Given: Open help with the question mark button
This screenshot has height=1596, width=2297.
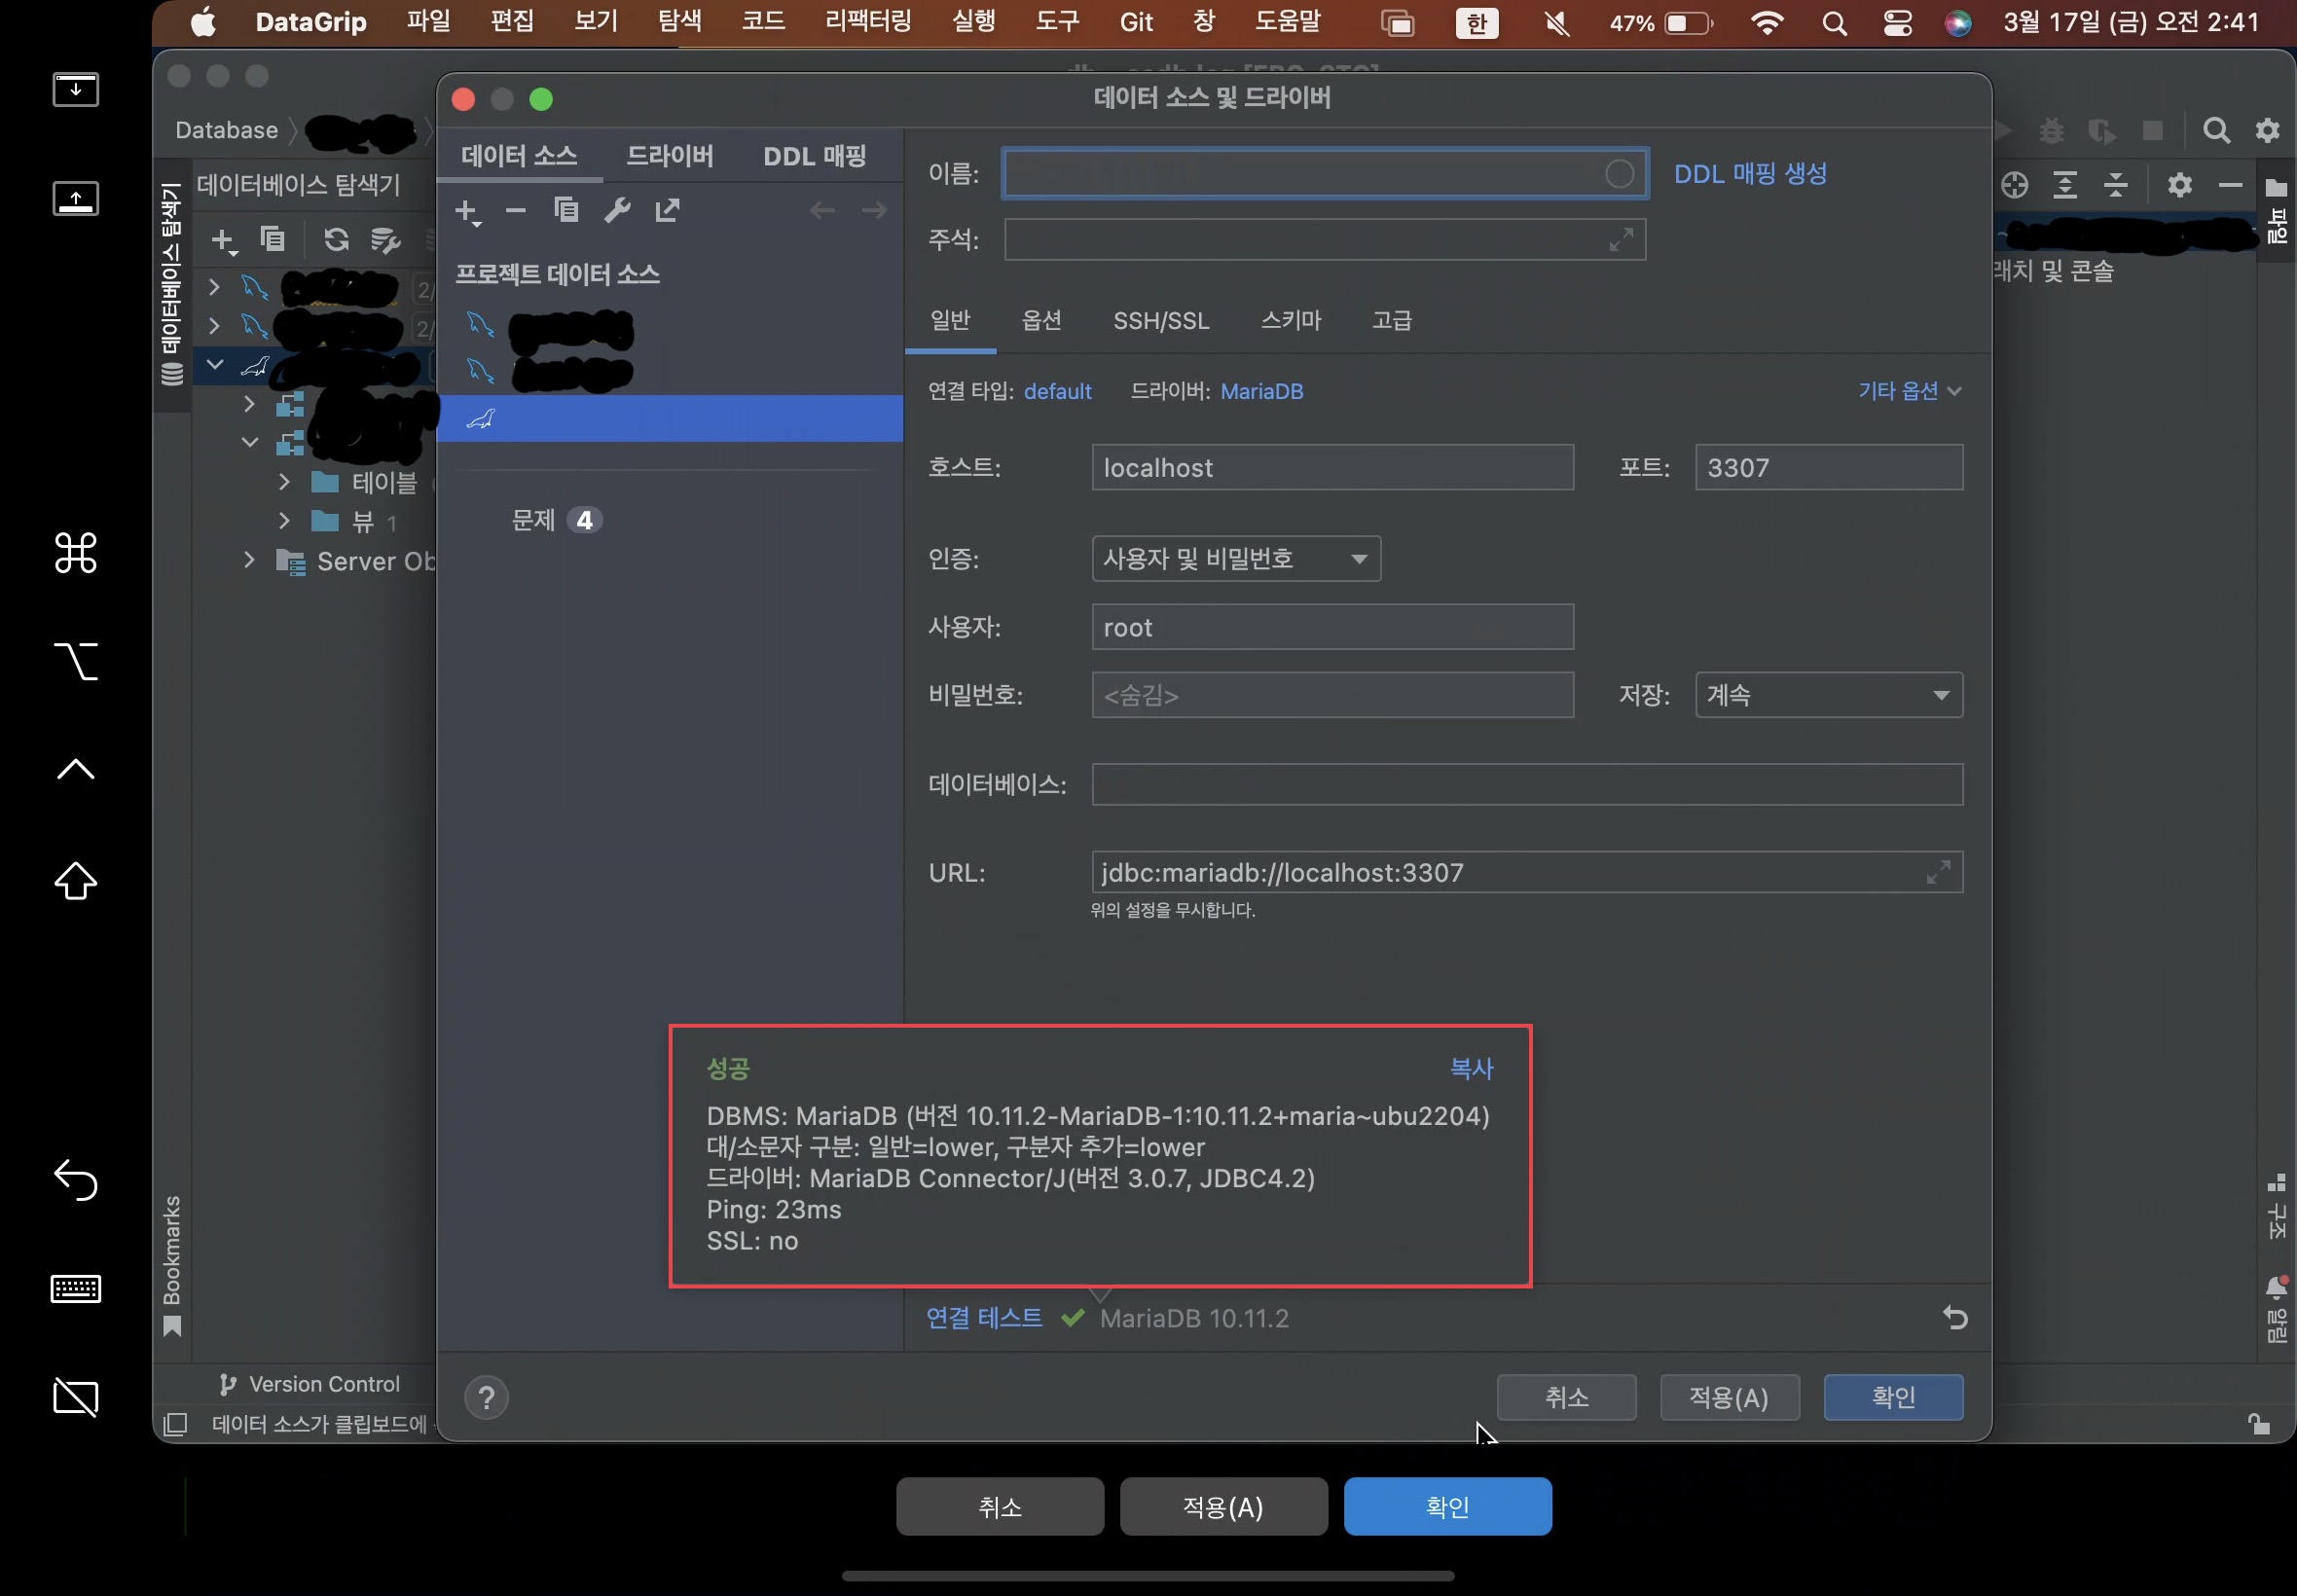Looking at the screenshot, I should 486,1397.
